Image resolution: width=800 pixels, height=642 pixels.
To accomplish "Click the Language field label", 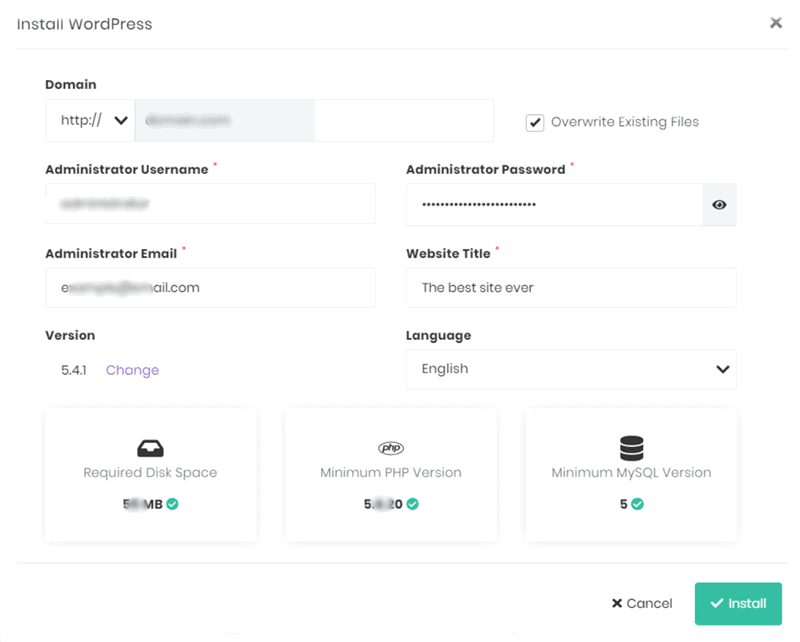I will click(x=439, y=336).
